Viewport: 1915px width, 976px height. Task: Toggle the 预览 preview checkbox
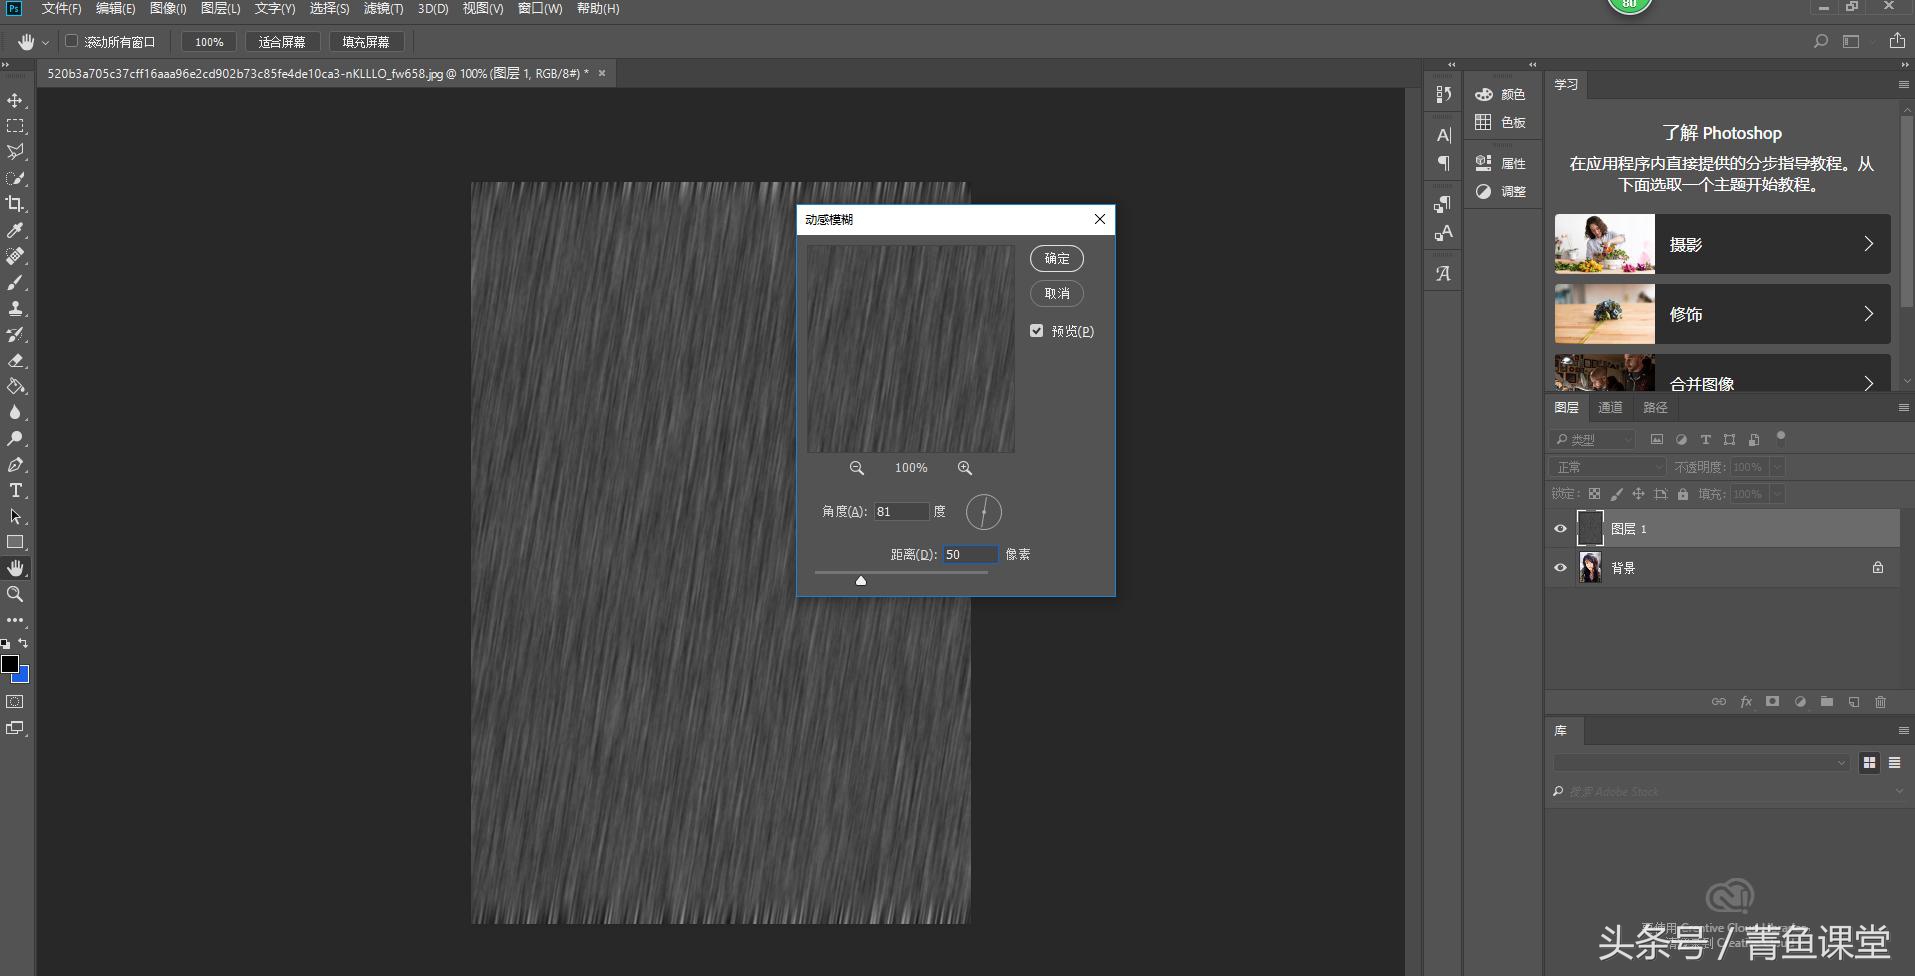click(1037, 331)
